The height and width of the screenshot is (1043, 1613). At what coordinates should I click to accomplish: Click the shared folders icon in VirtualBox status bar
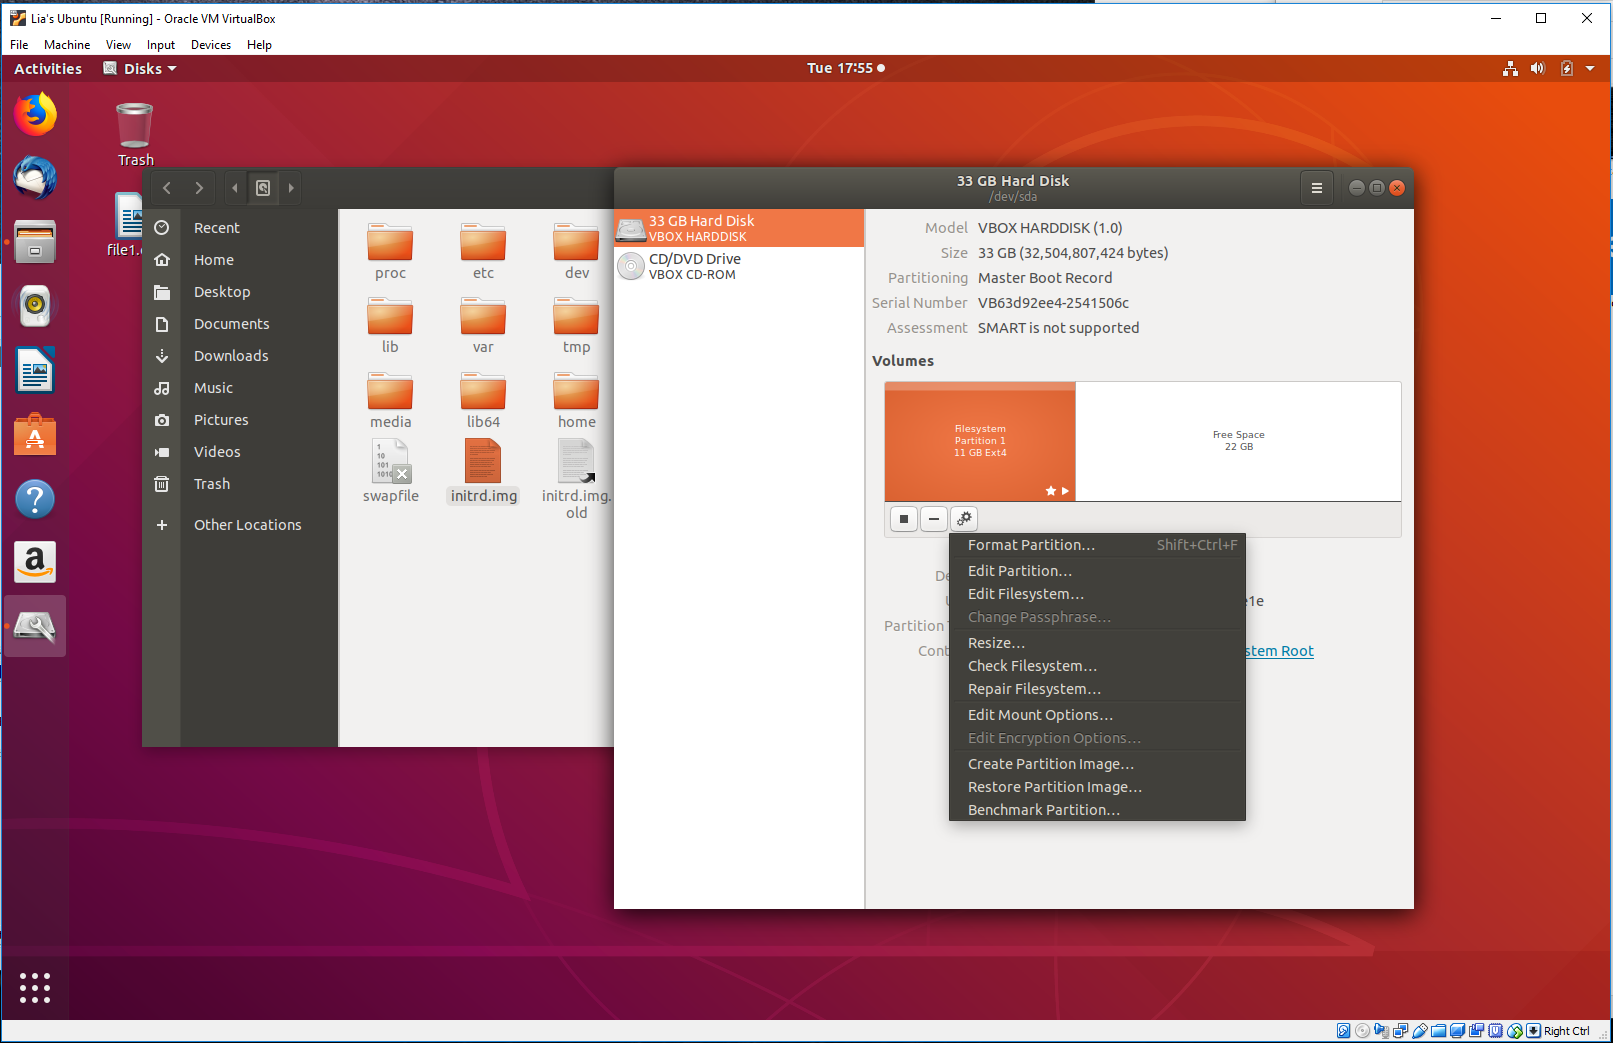tap(1439, 1030)
